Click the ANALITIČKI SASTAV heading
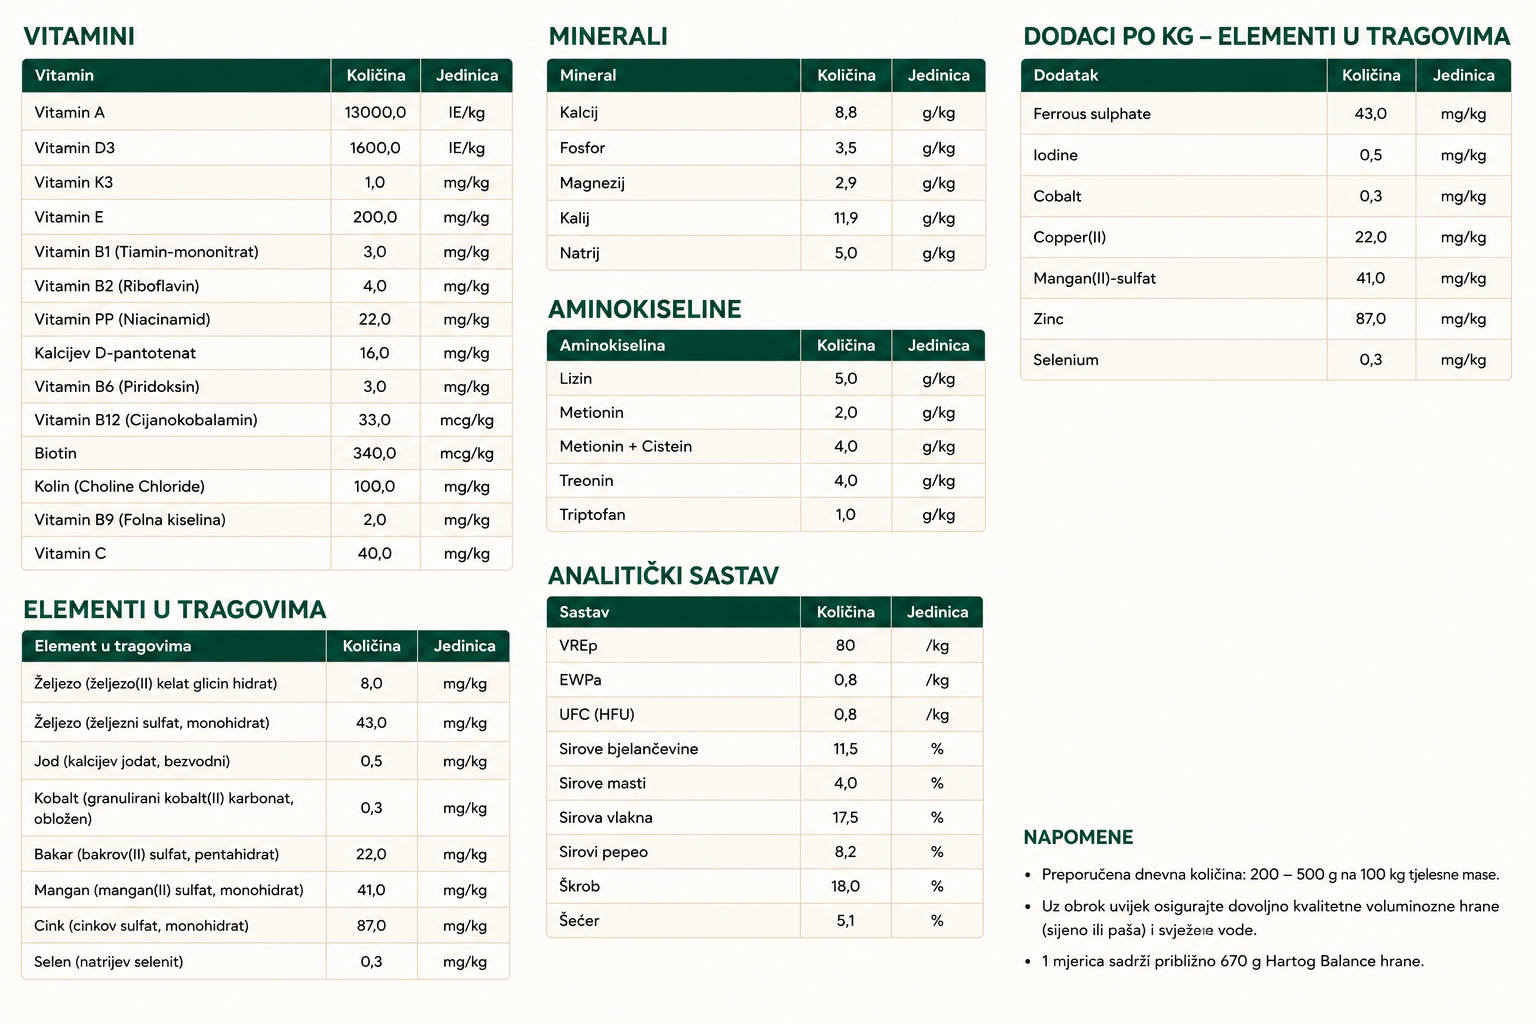 pos(663,575)
